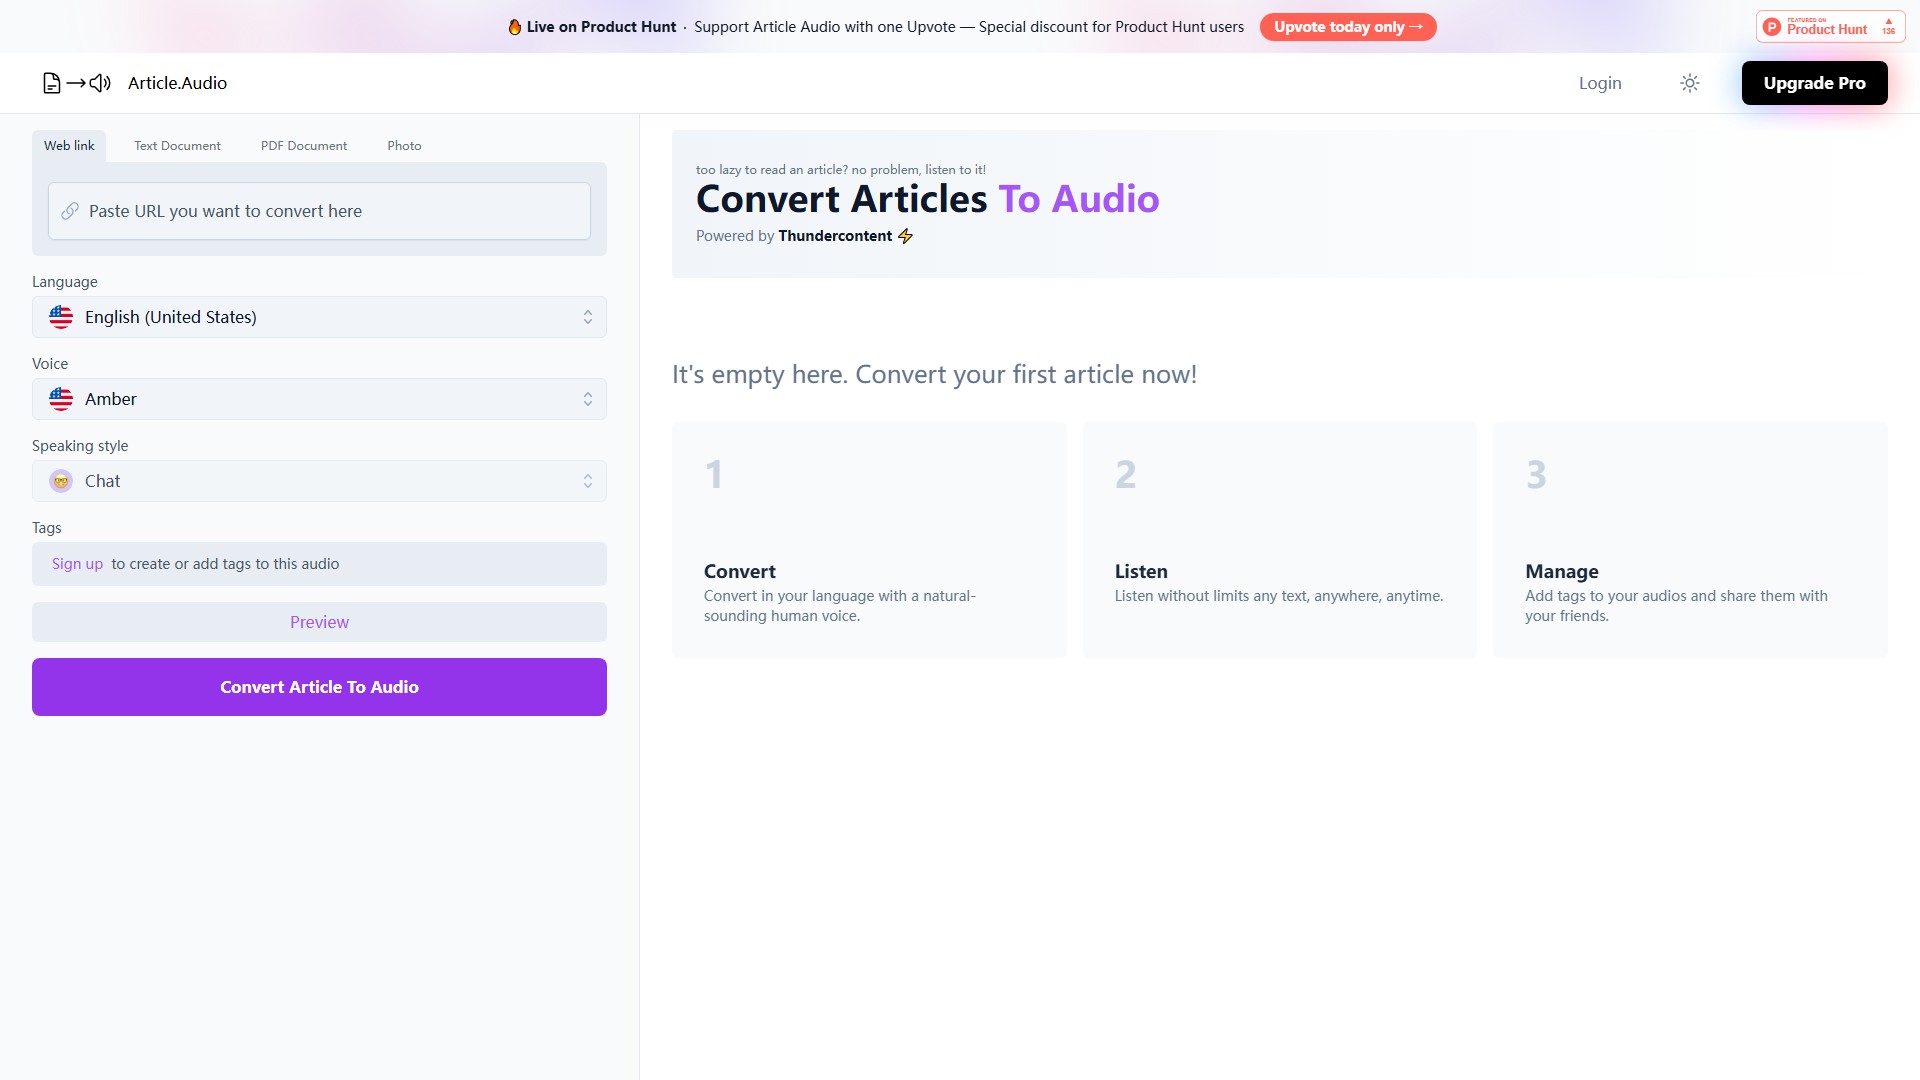Toggle the light/dark theme with the sun icon

point(1689,83)
